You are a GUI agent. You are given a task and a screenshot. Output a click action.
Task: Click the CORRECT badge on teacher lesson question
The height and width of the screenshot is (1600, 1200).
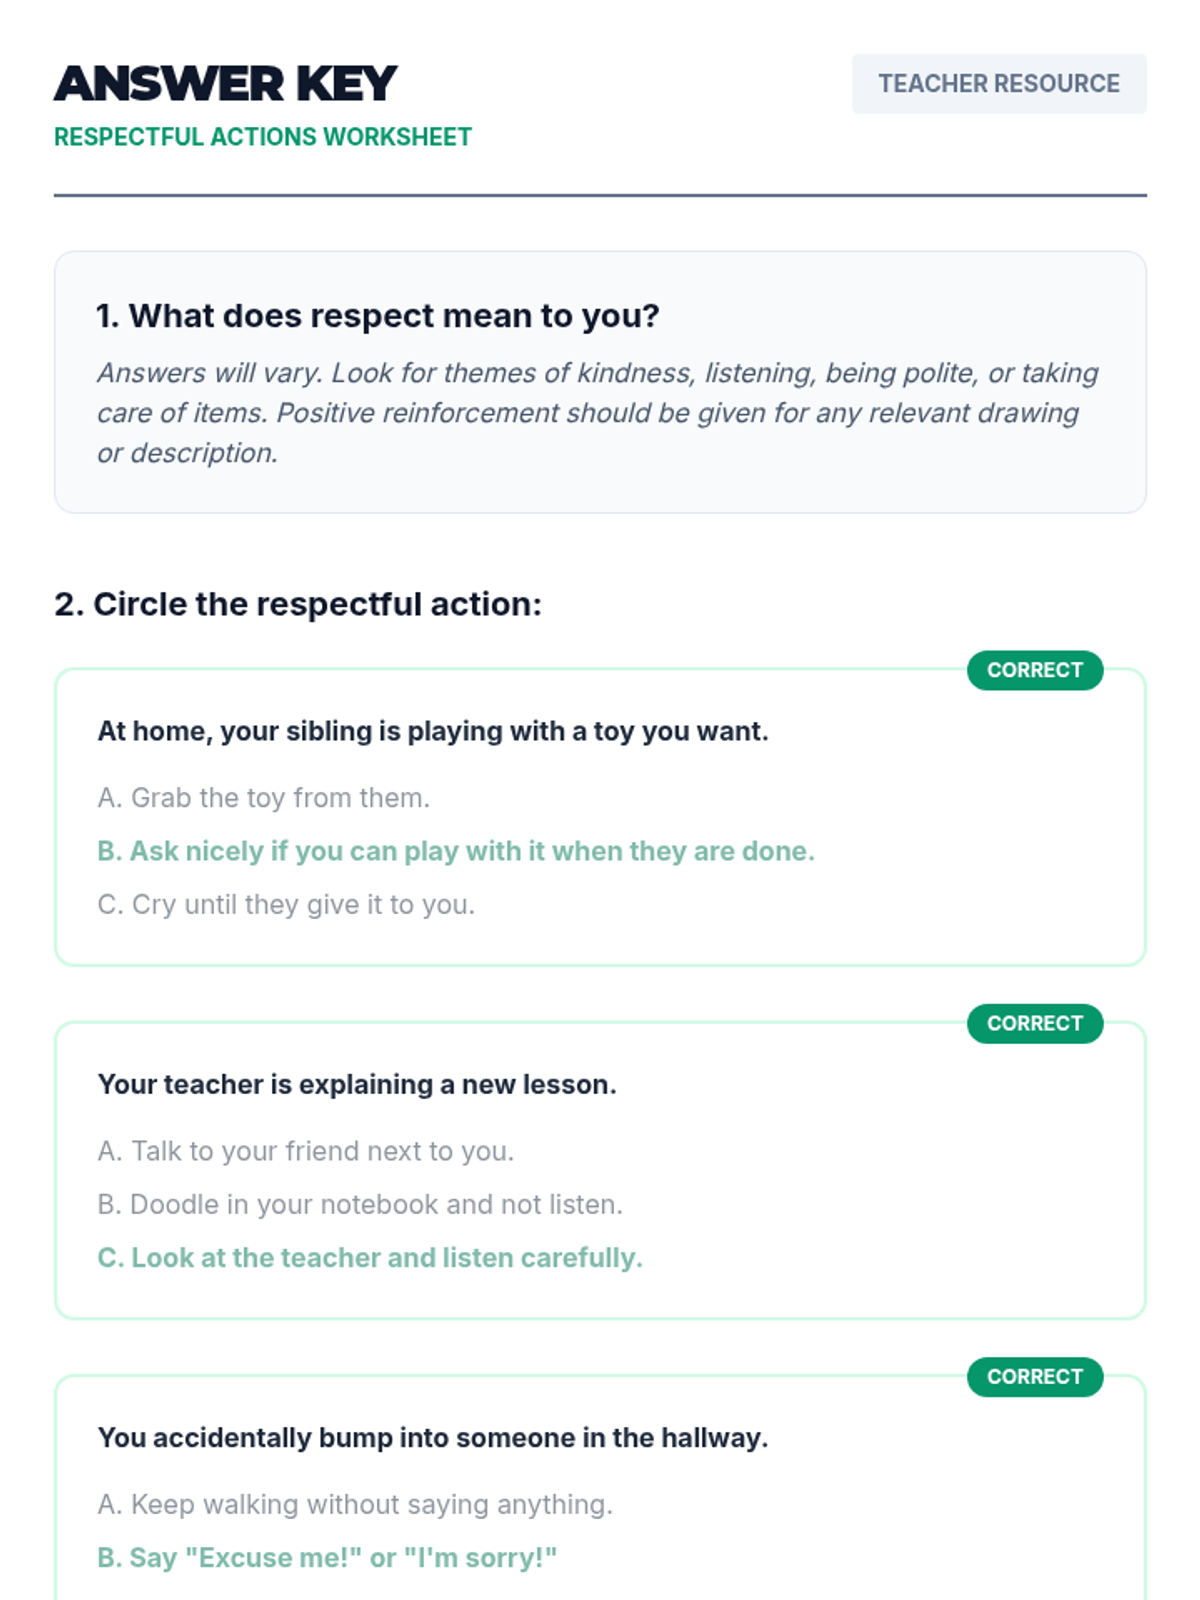(x=1034, y=1023)
